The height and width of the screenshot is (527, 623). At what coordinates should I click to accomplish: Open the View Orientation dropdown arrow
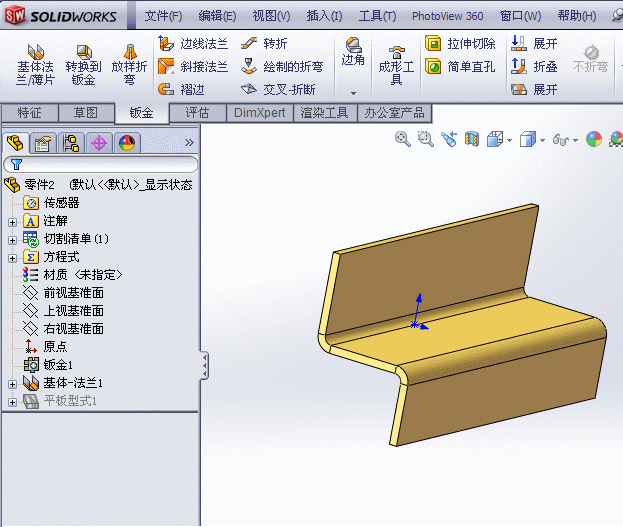pyautogui.click(x=510, y=140)
